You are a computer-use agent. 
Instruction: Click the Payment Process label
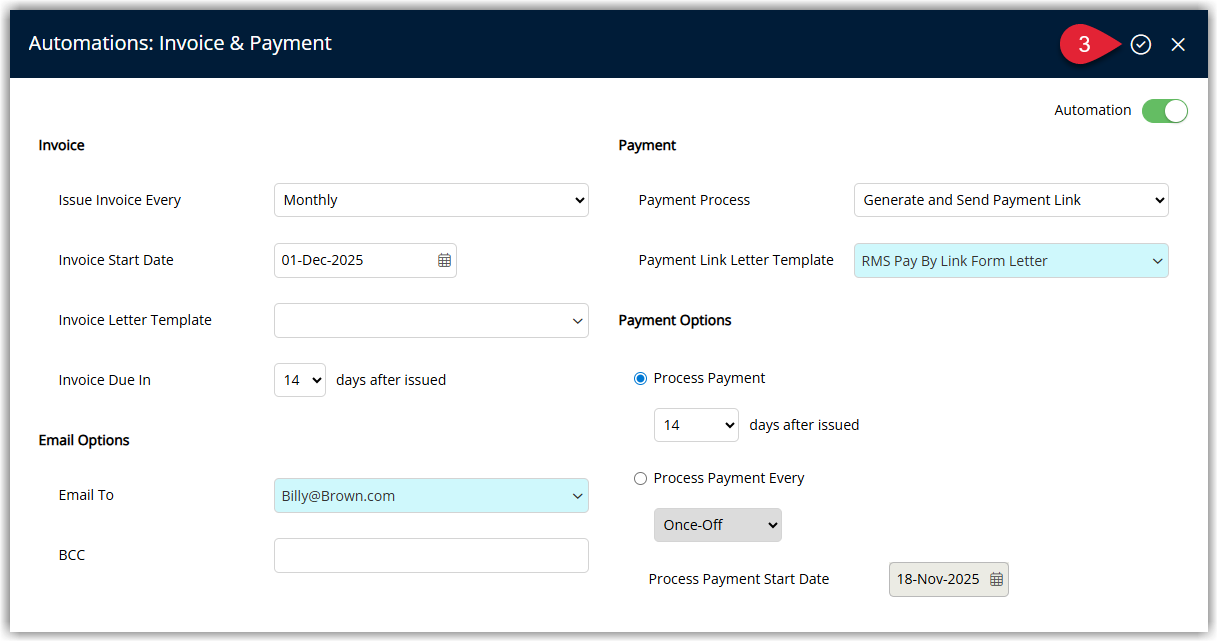pyautogui.click(x=694, y=200)
